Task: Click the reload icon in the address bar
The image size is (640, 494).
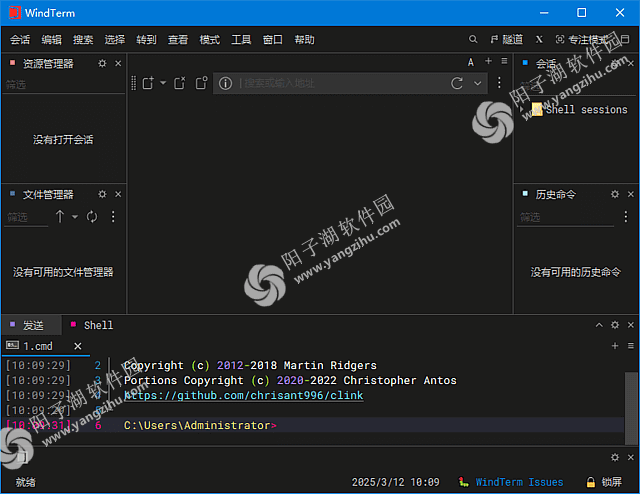Action: click(x=457, y=83)
